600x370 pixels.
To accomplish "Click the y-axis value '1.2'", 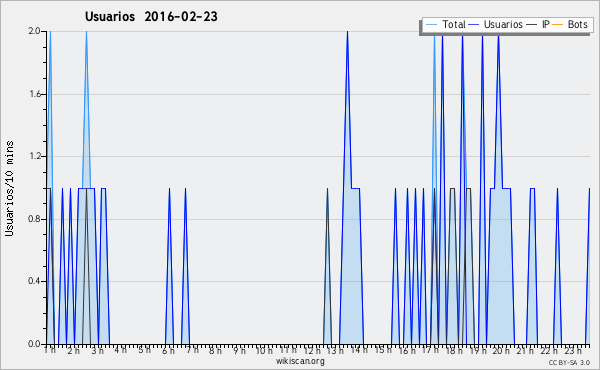I will tap(34, 156).
